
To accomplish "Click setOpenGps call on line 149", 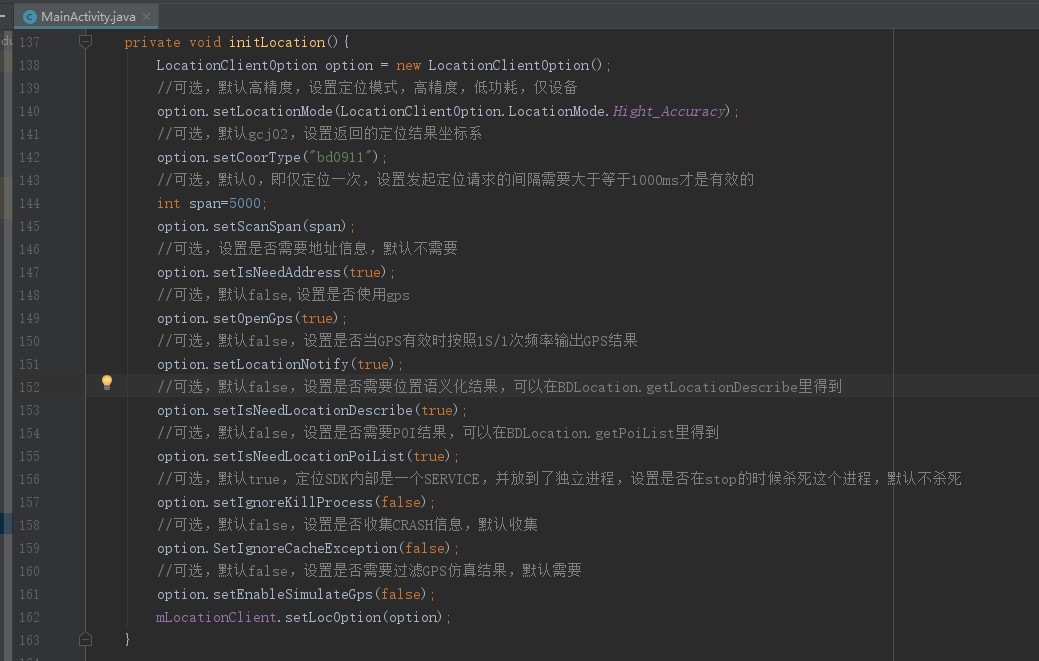I will pos(253,319).
